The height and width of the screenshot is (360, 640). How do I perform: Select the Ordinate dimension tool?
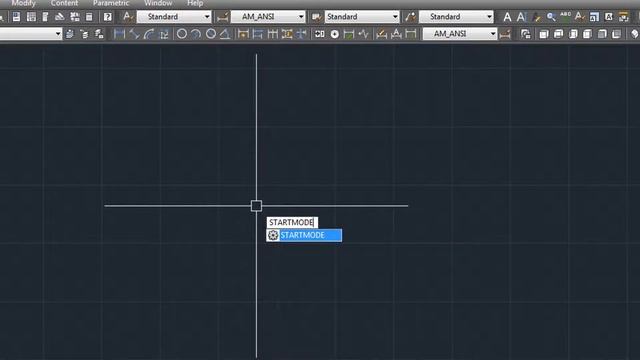point(164,34)
